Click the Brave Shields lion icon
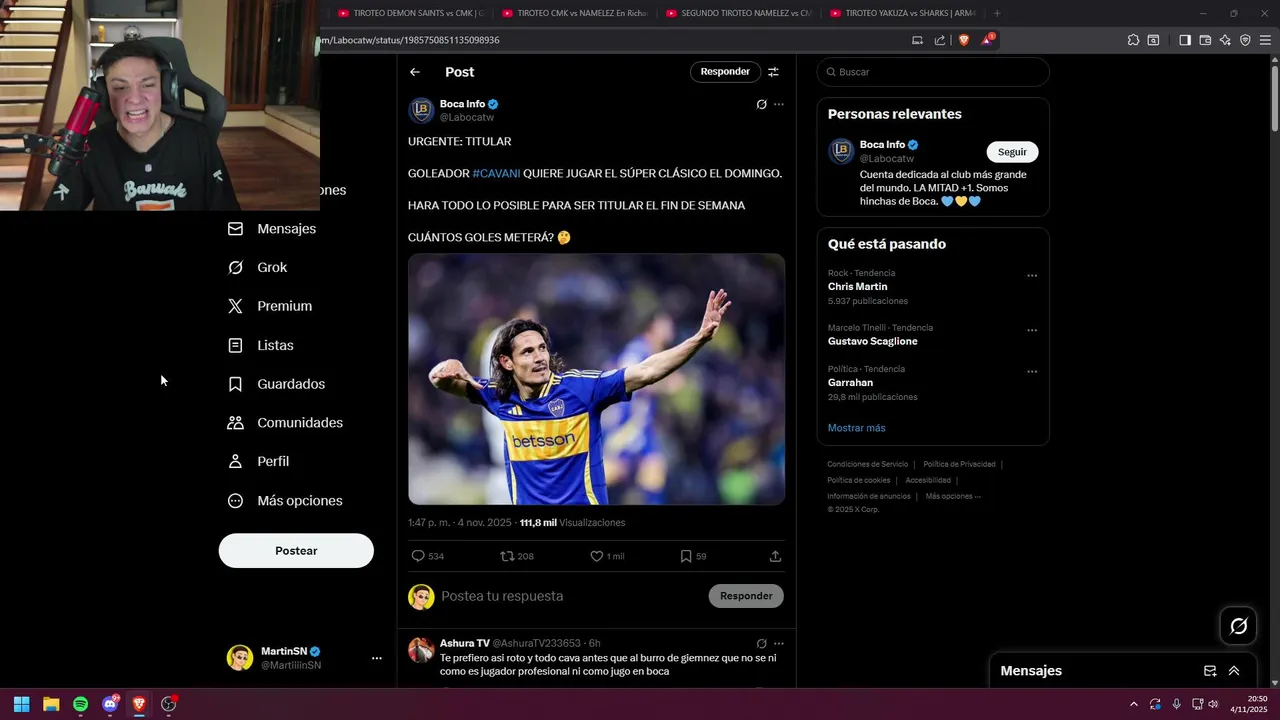The image size is (1280, 720). (963, 40)
